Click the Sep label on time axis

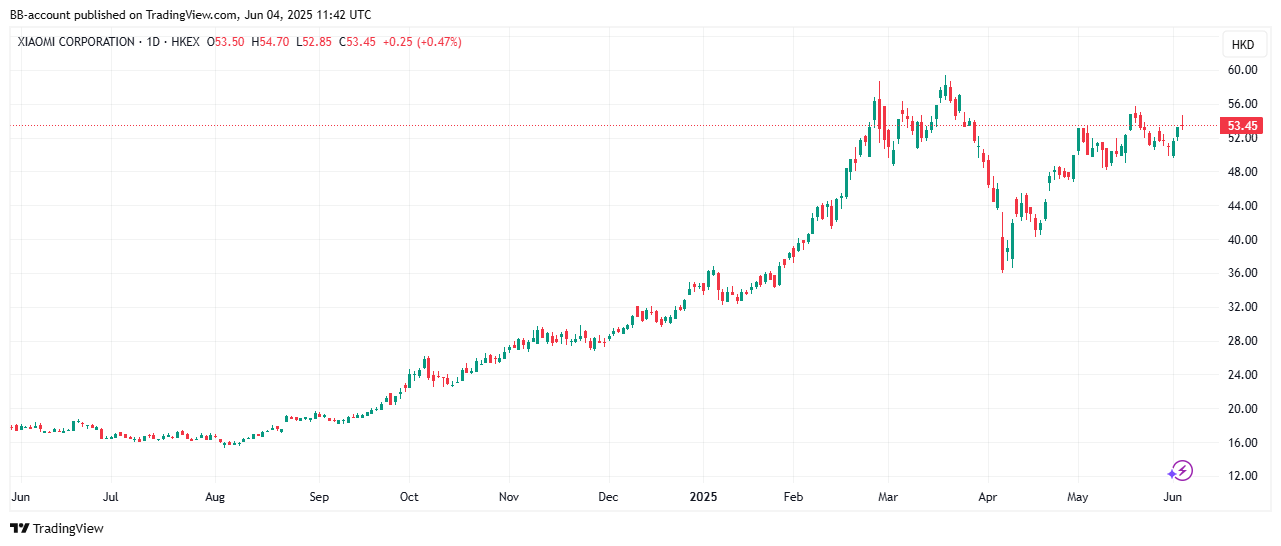click(x=318, y=496)
